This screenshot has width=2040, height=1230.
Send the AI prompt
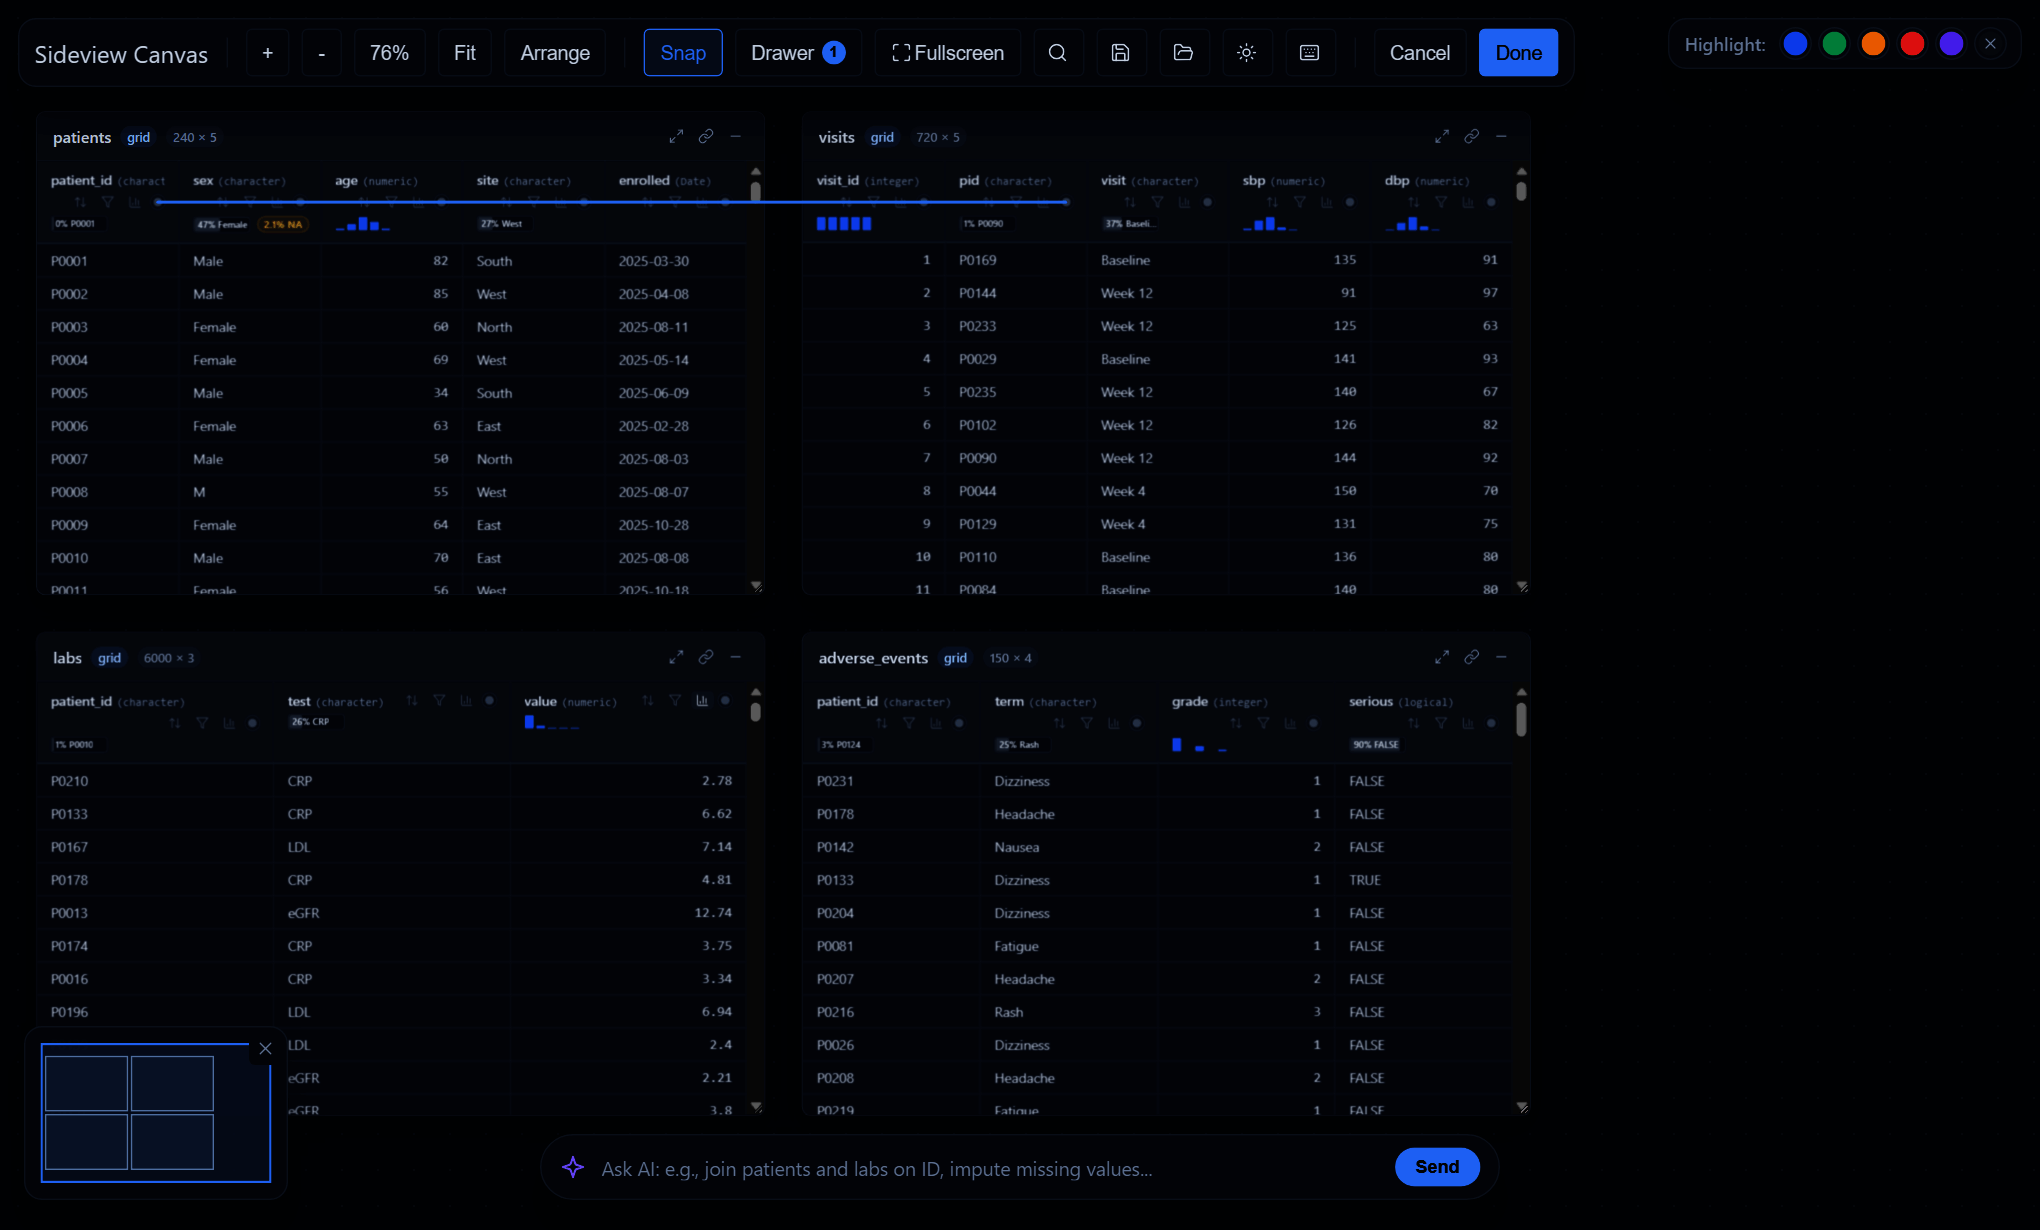coord(1437,1167)
